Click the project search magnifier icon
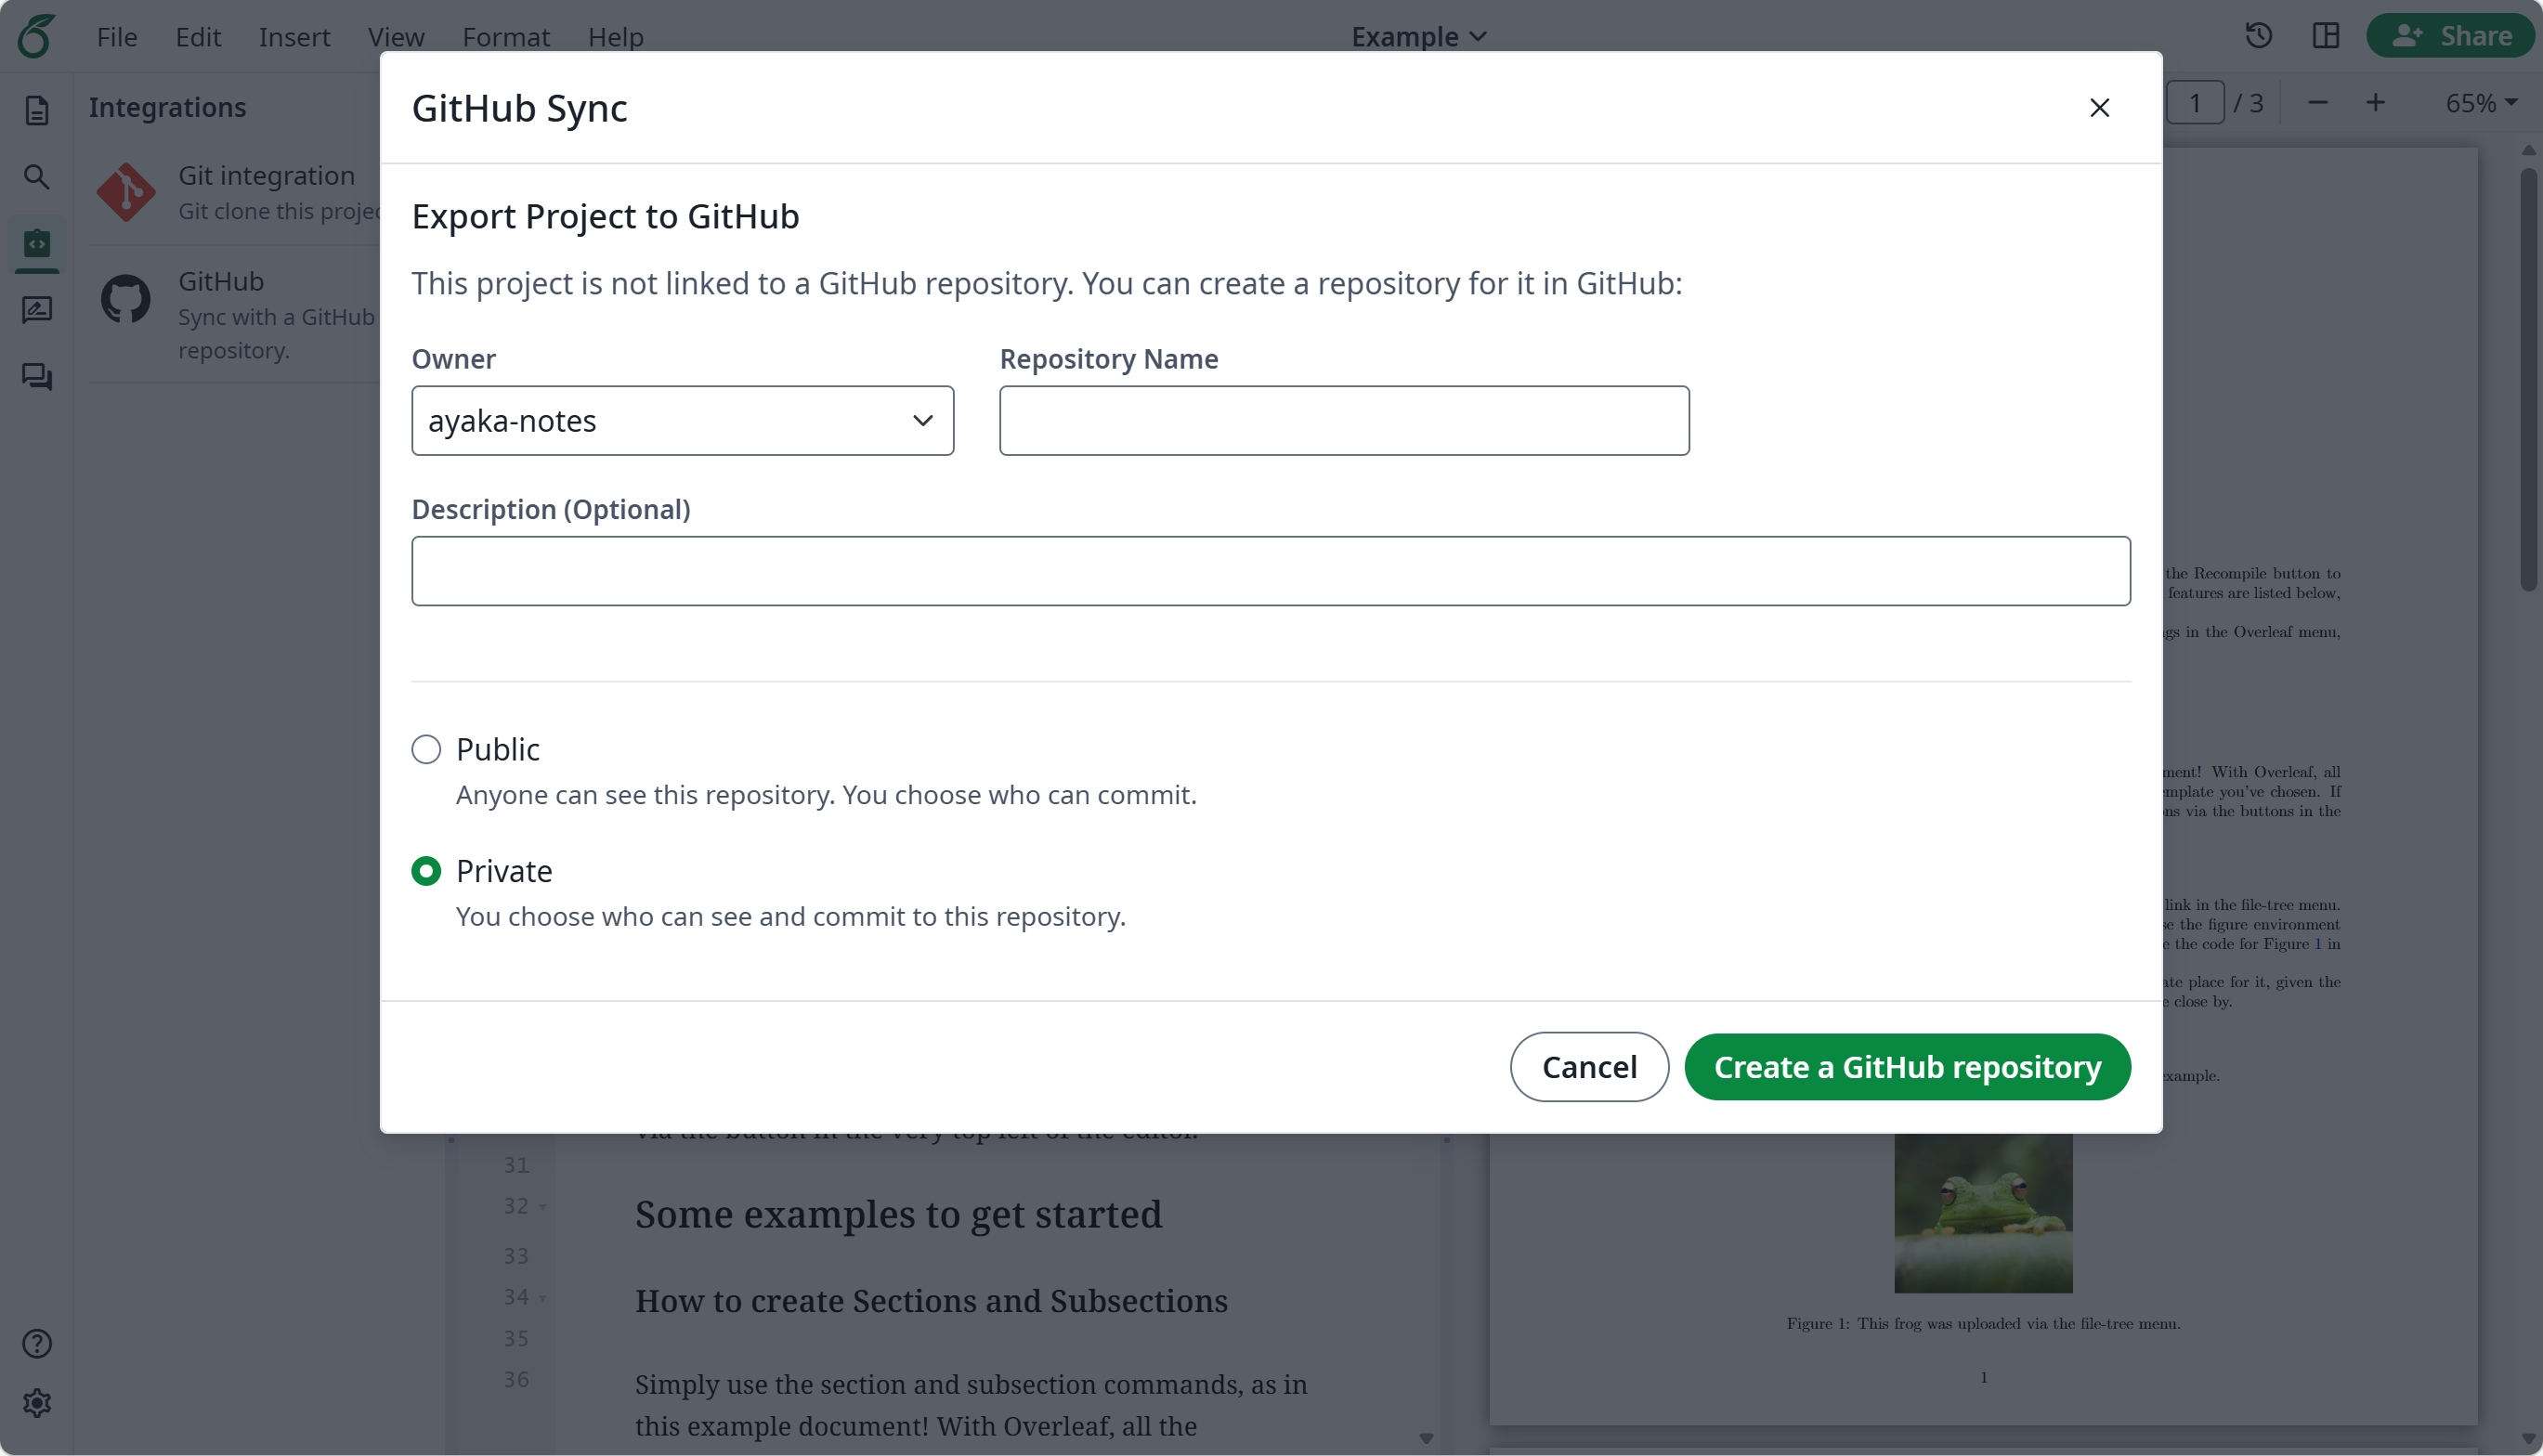 (x=37, y=177)
